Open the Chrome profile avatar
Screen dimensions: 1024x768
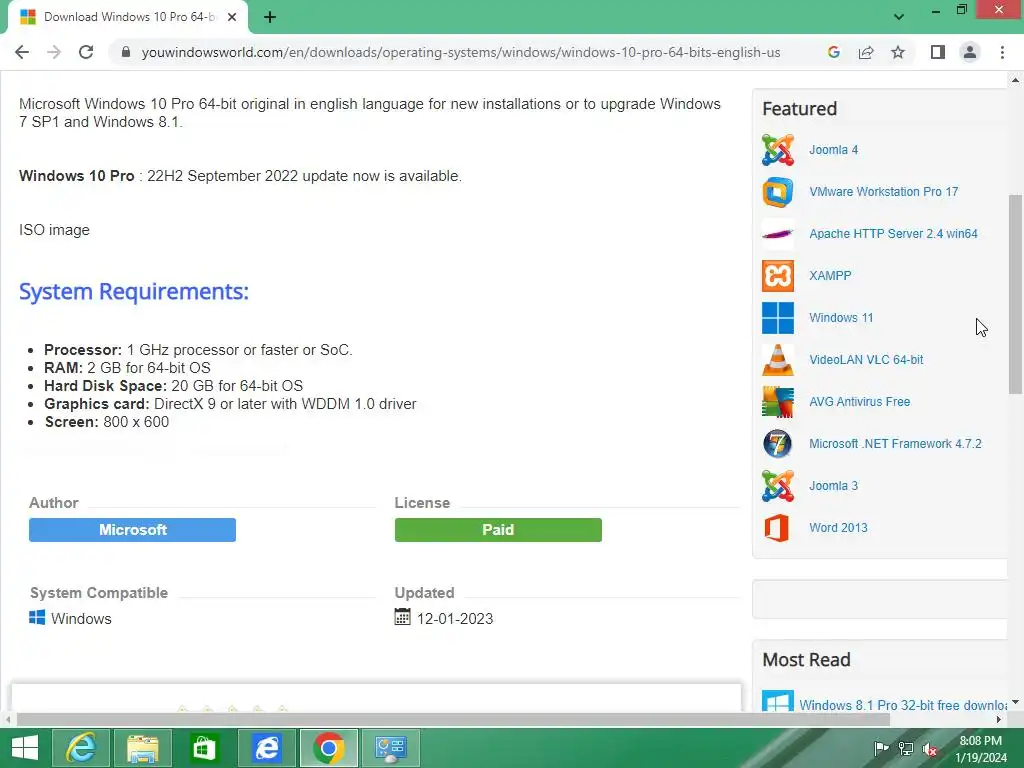970,52
